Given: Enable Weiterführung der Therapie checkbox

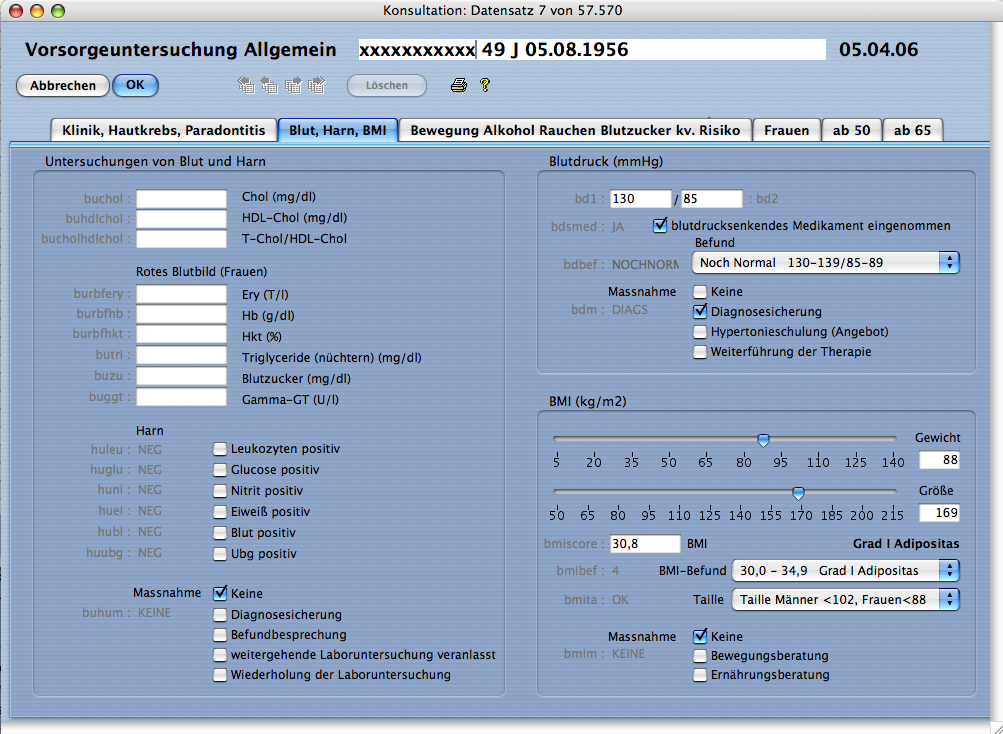Looking at the screenshot, I should [x=700, y=351].
